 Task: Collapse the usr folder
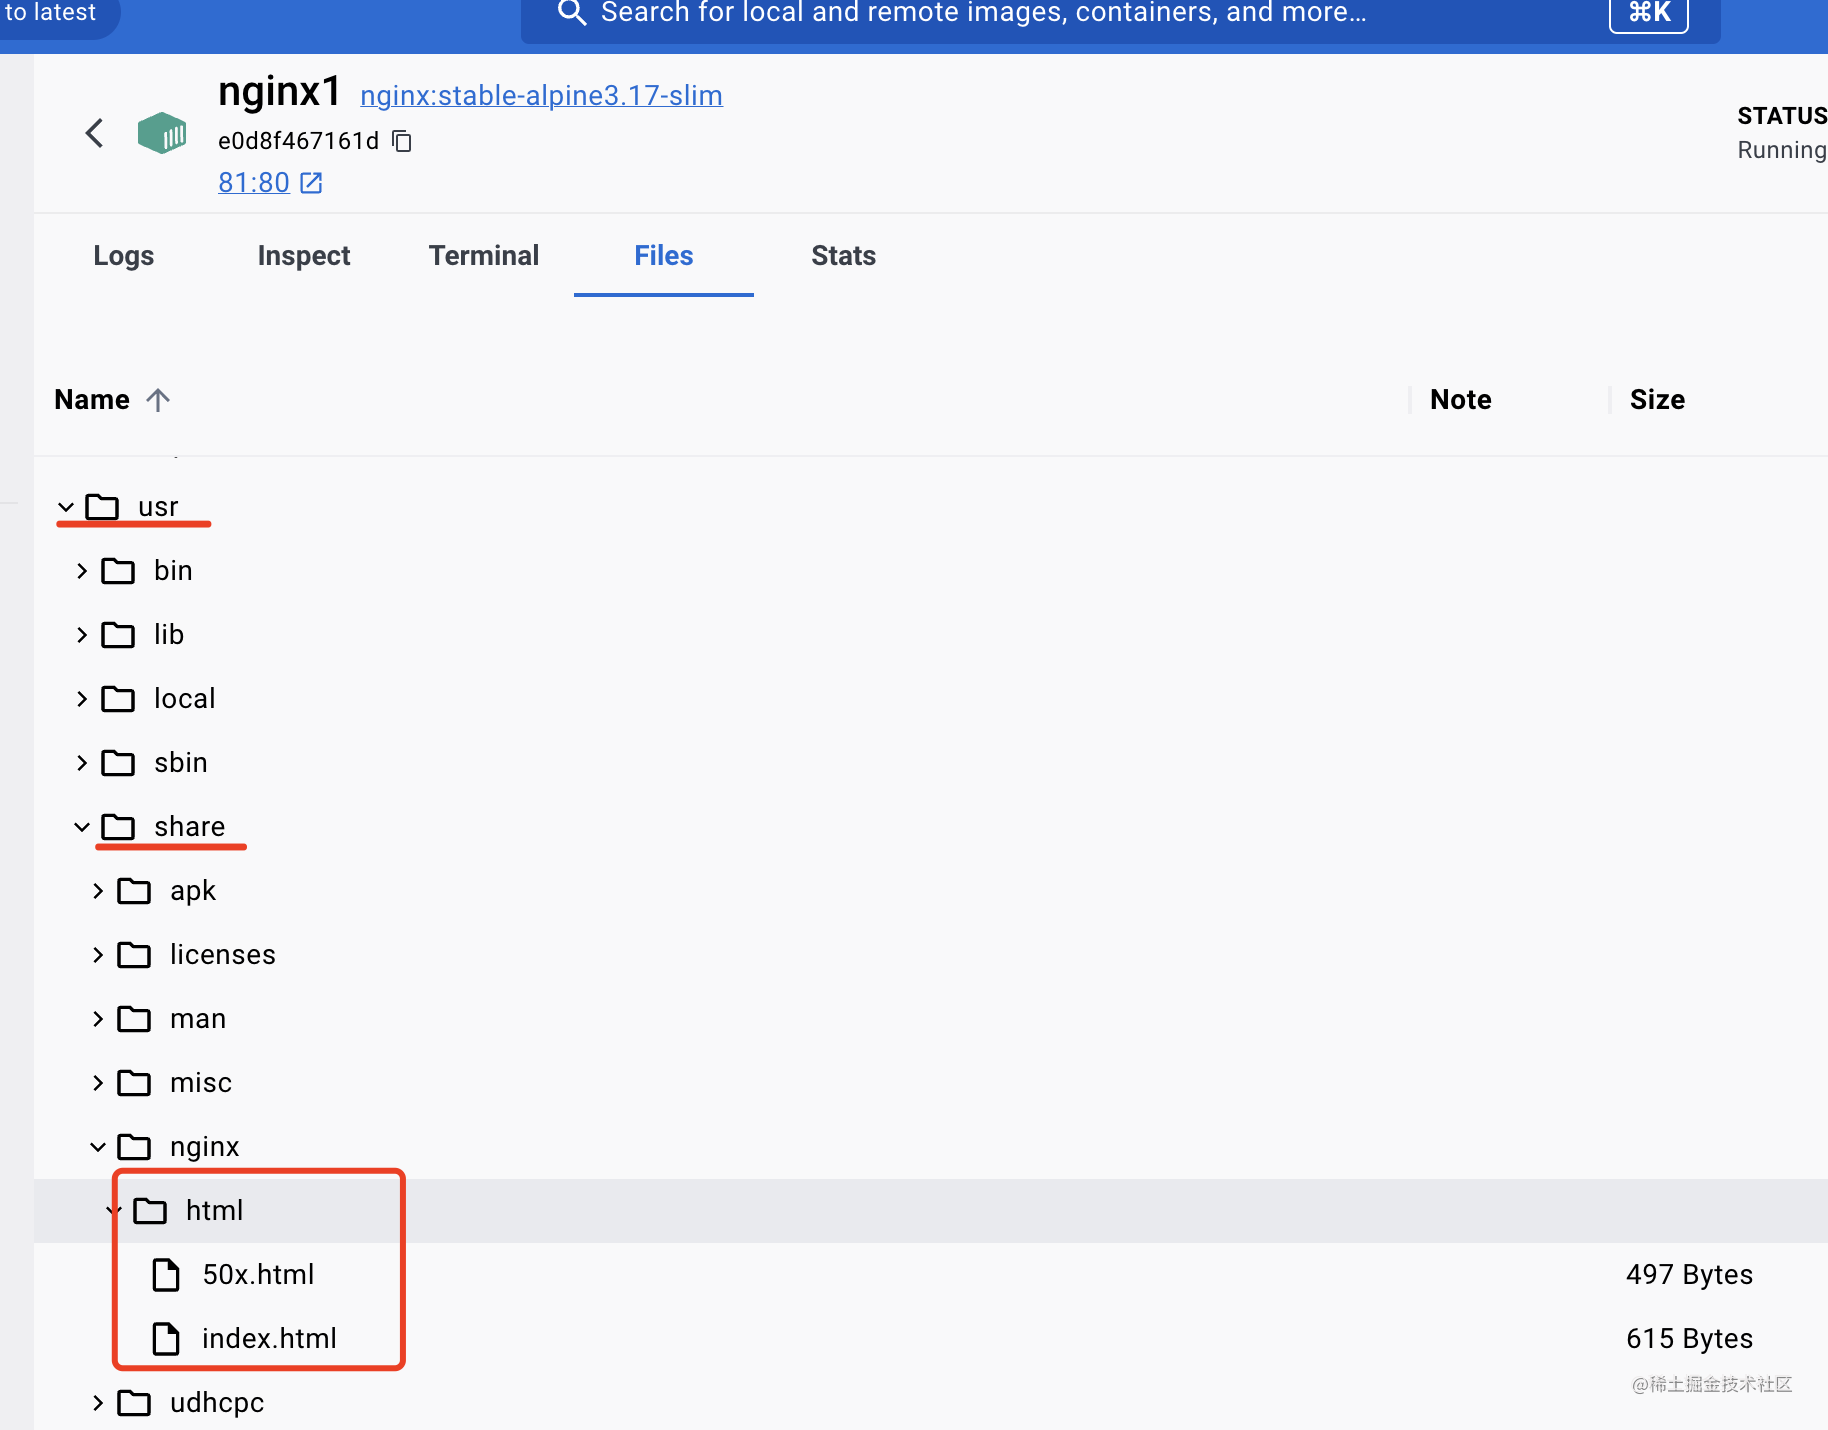(66, 507)
